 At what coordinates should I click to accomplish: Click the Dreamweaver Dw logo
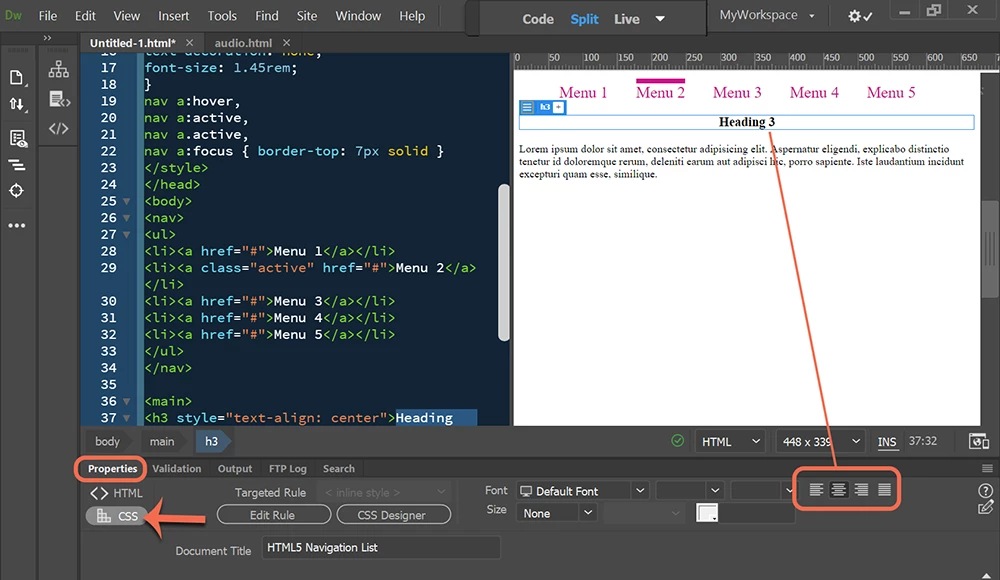pos(13,15)
